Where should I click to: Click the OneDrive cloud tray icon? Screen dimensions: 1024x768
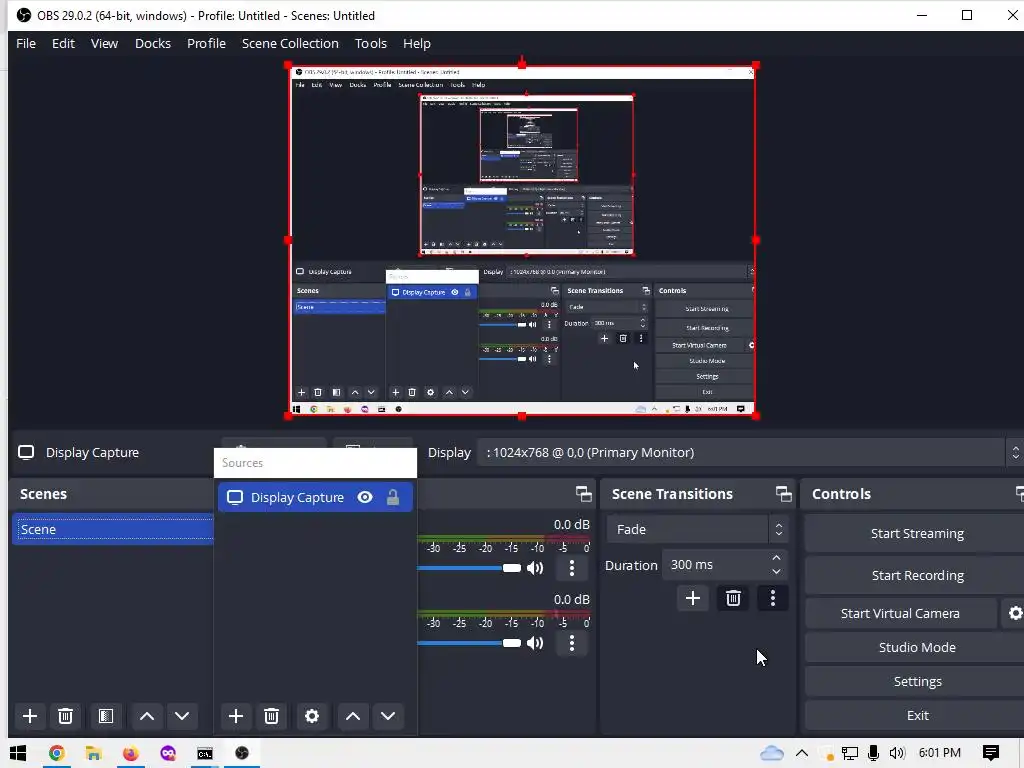[x=771, y=753]
